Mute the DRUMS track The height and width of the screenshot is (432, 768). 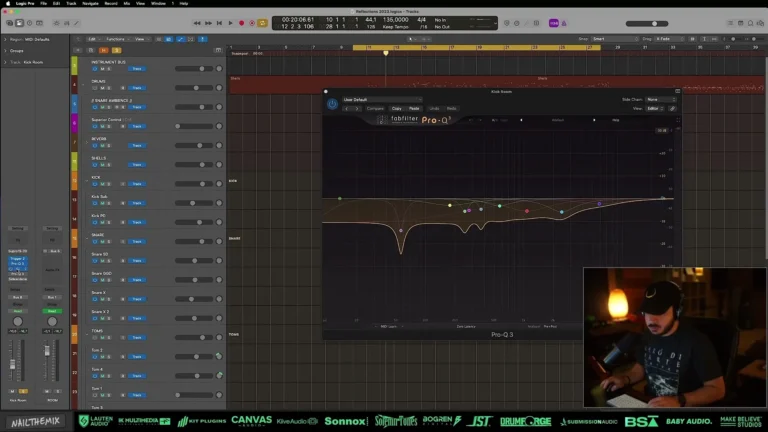click(102, 89)
